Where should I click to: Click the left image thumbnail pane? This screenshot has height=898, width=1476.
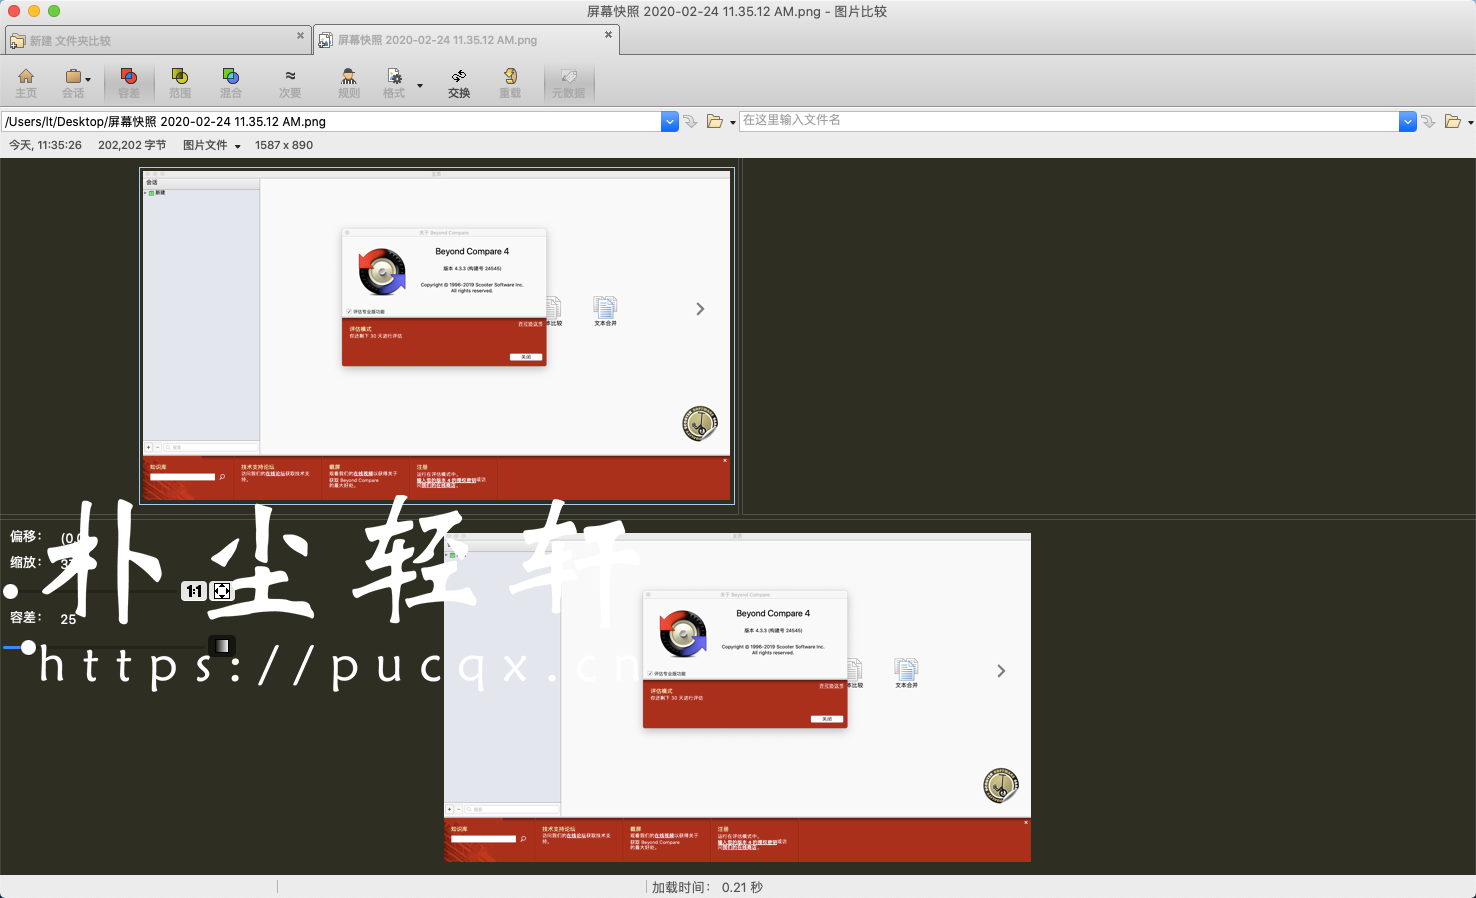tap(437, 336)
